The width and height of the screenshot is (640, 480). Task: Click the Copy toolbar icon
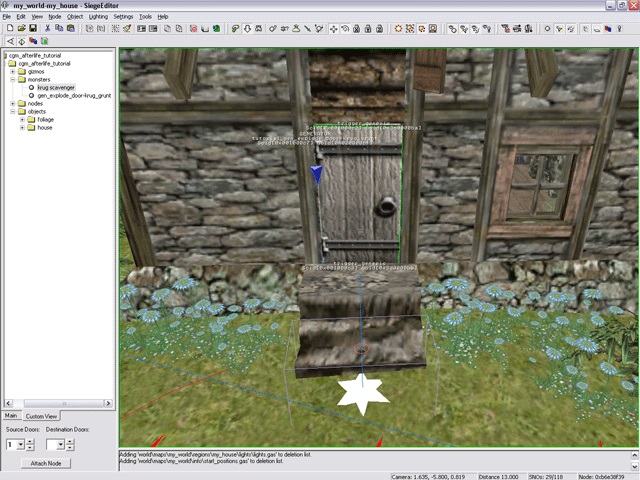pos(59,28)
